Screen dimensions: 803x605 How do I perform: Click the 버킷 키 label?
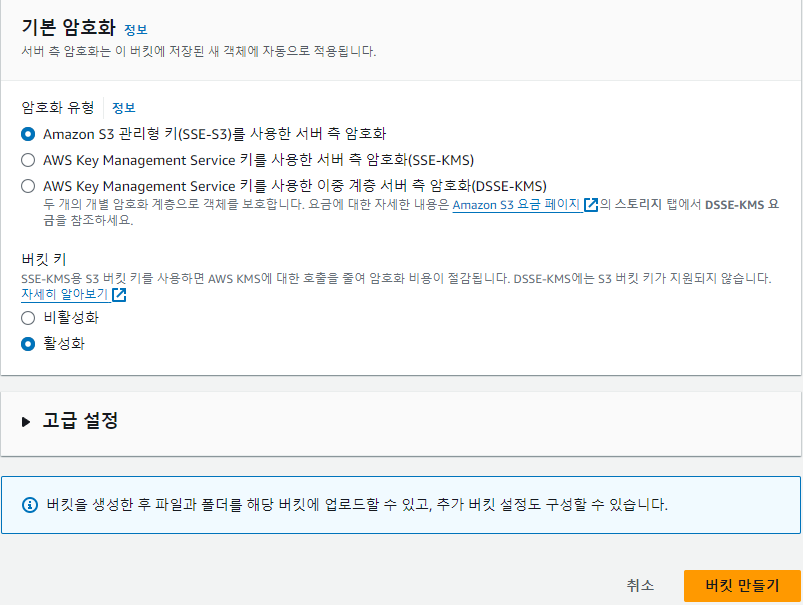(x=44, y=259)
